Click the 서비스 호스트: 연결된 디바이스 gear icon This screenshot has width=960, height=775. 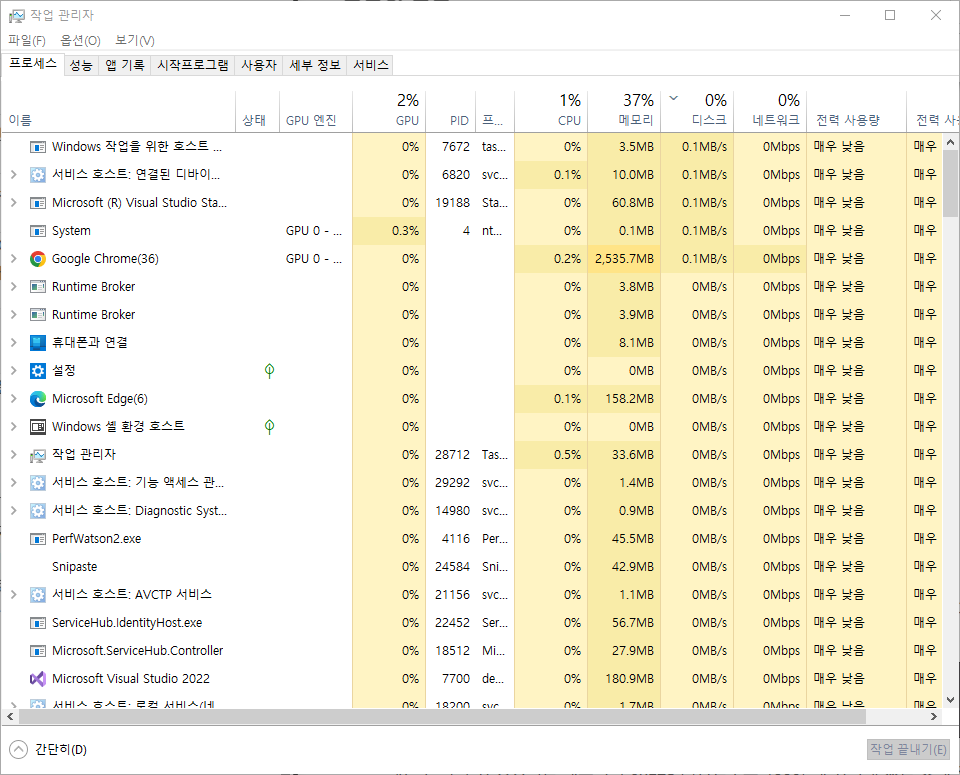coord(38,175)
